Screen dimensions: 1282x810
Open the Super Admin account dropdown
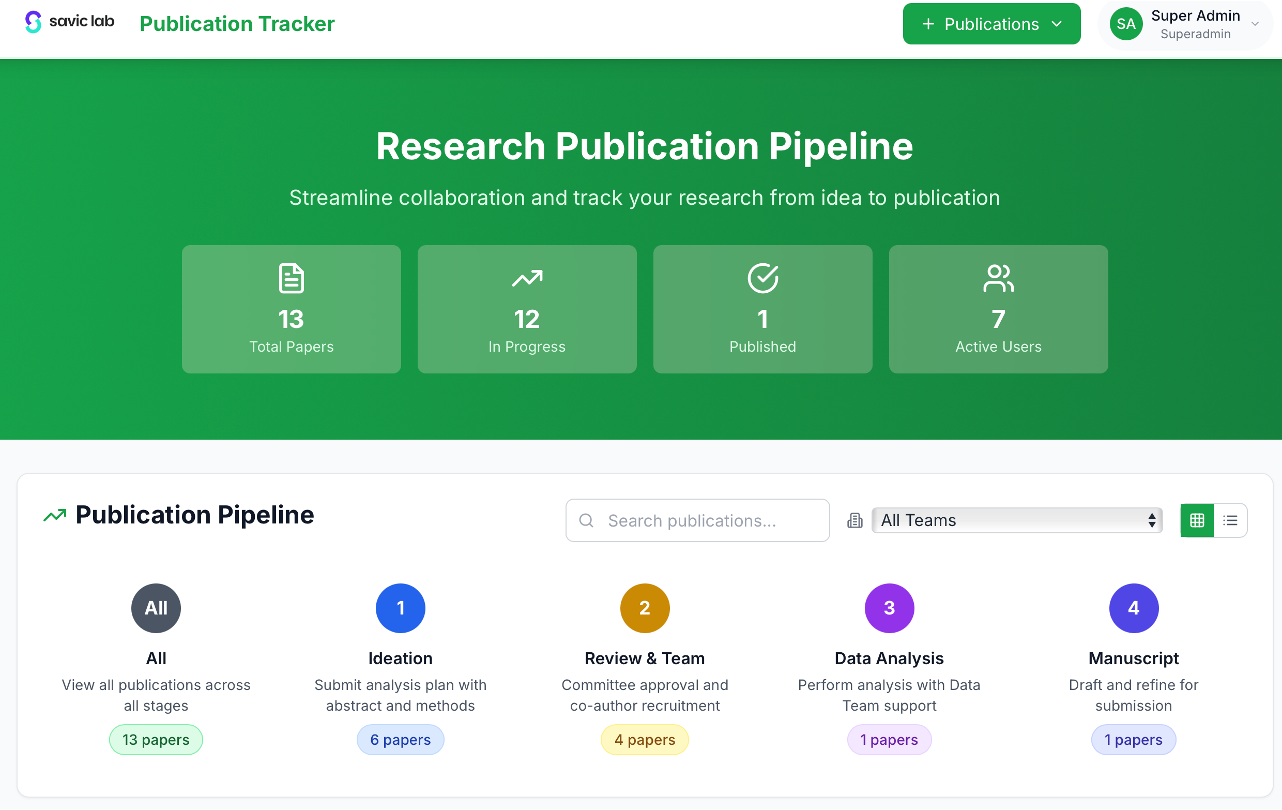(1185, 23)
